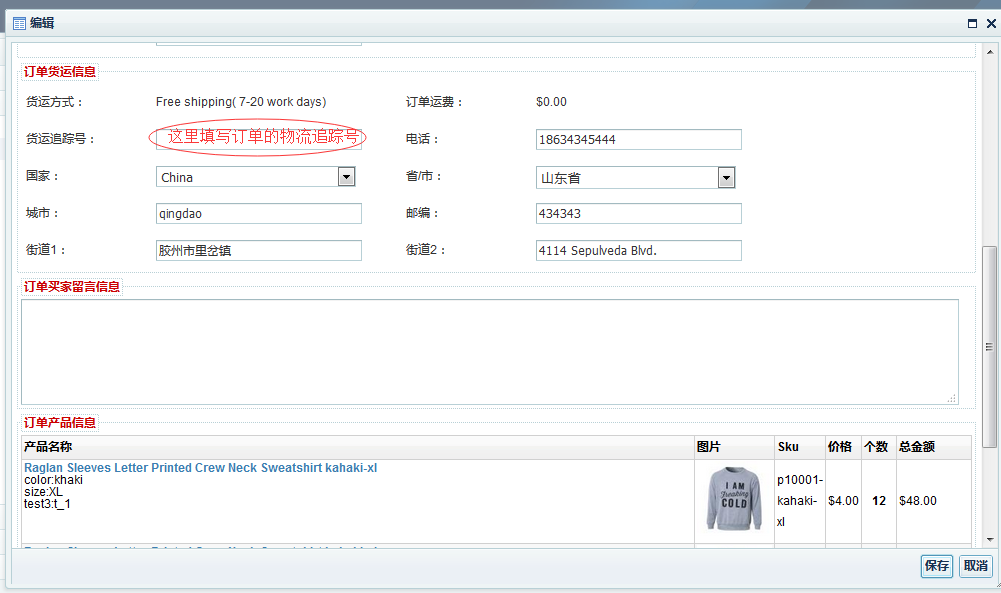Click the tracking number input field
The image size is (1001, 593).
click(259, 139)
